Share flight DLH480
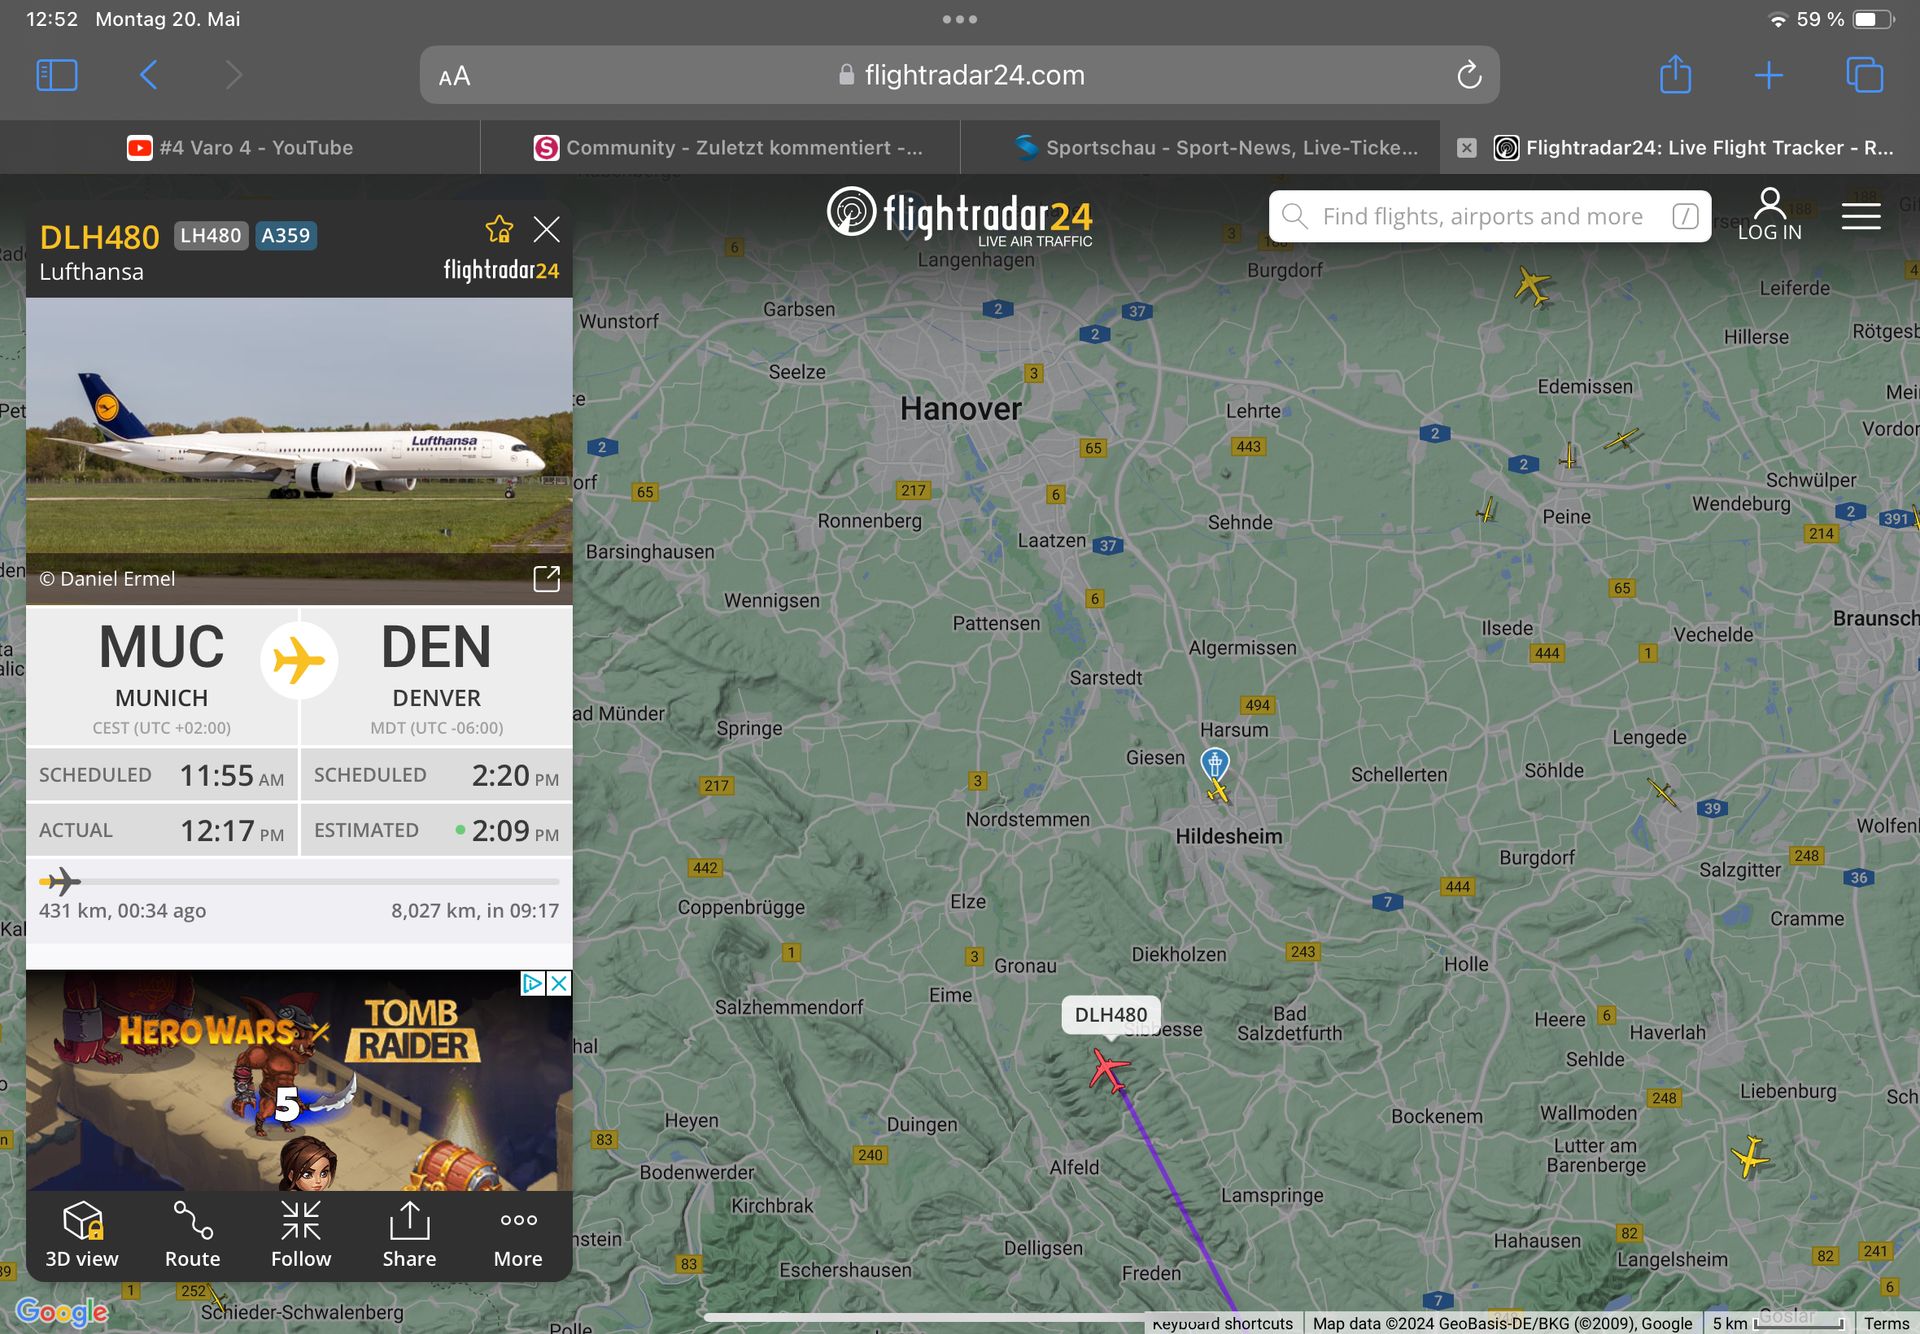This screenshot has height=1334, width=1920. (x=409, y=1234)
